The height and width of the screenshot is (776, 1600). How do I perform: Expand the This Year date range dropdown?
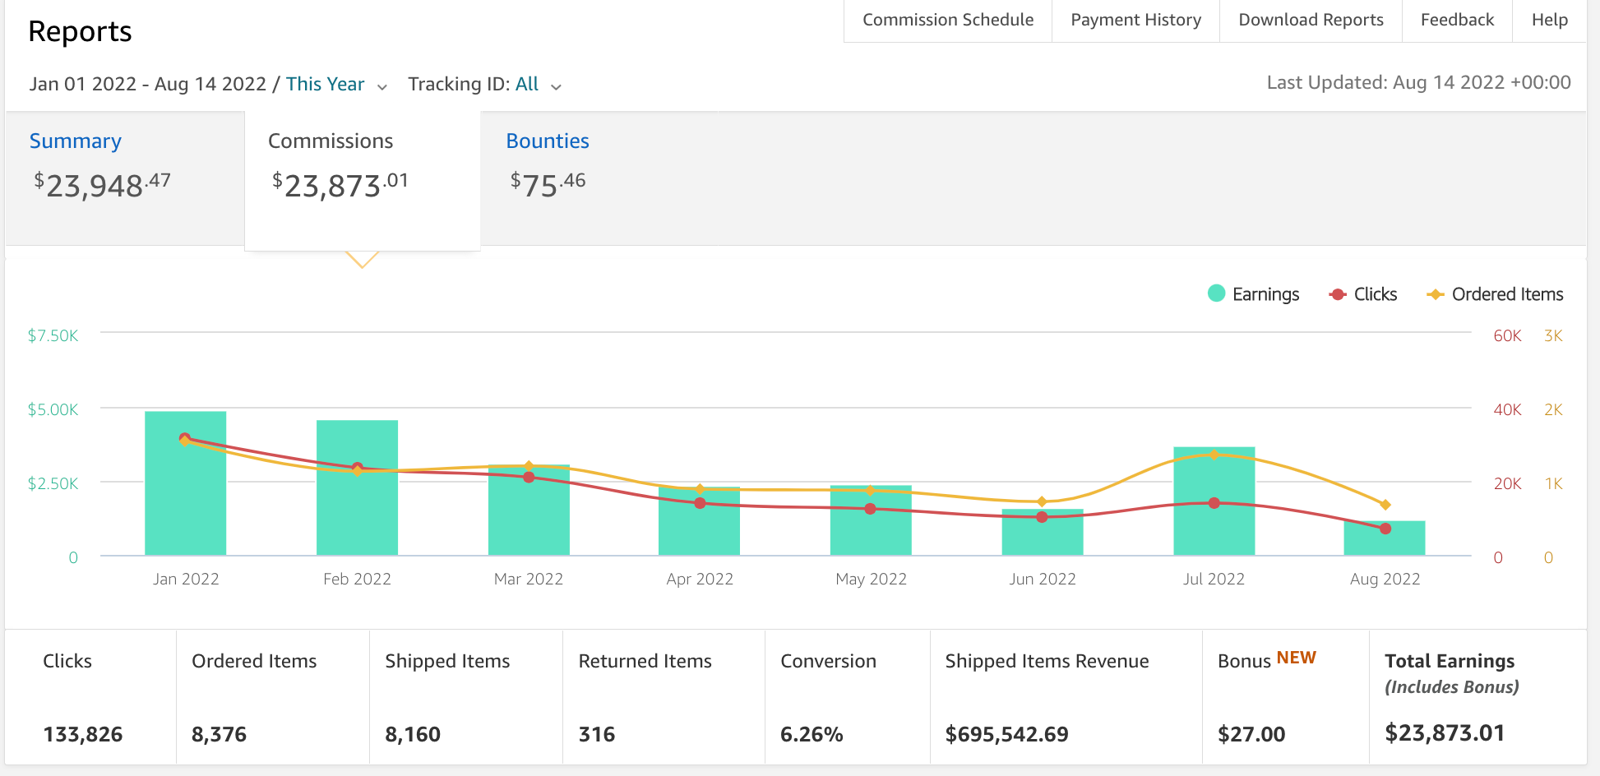pyautogui.click(x=336, y=84)
